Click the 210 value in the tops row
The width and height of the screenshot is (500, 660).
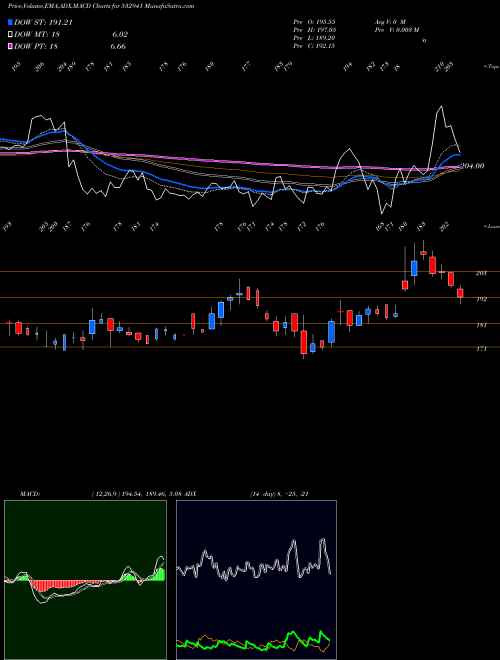point(439,67)
